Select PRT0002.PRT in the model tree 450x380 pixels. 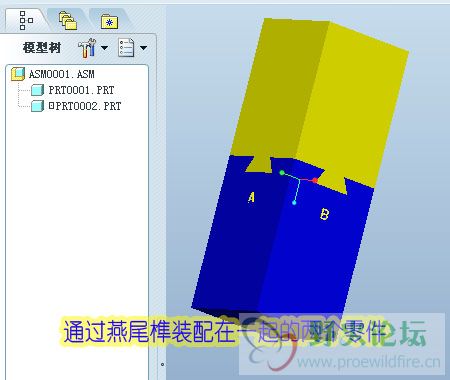click(88, 106)
